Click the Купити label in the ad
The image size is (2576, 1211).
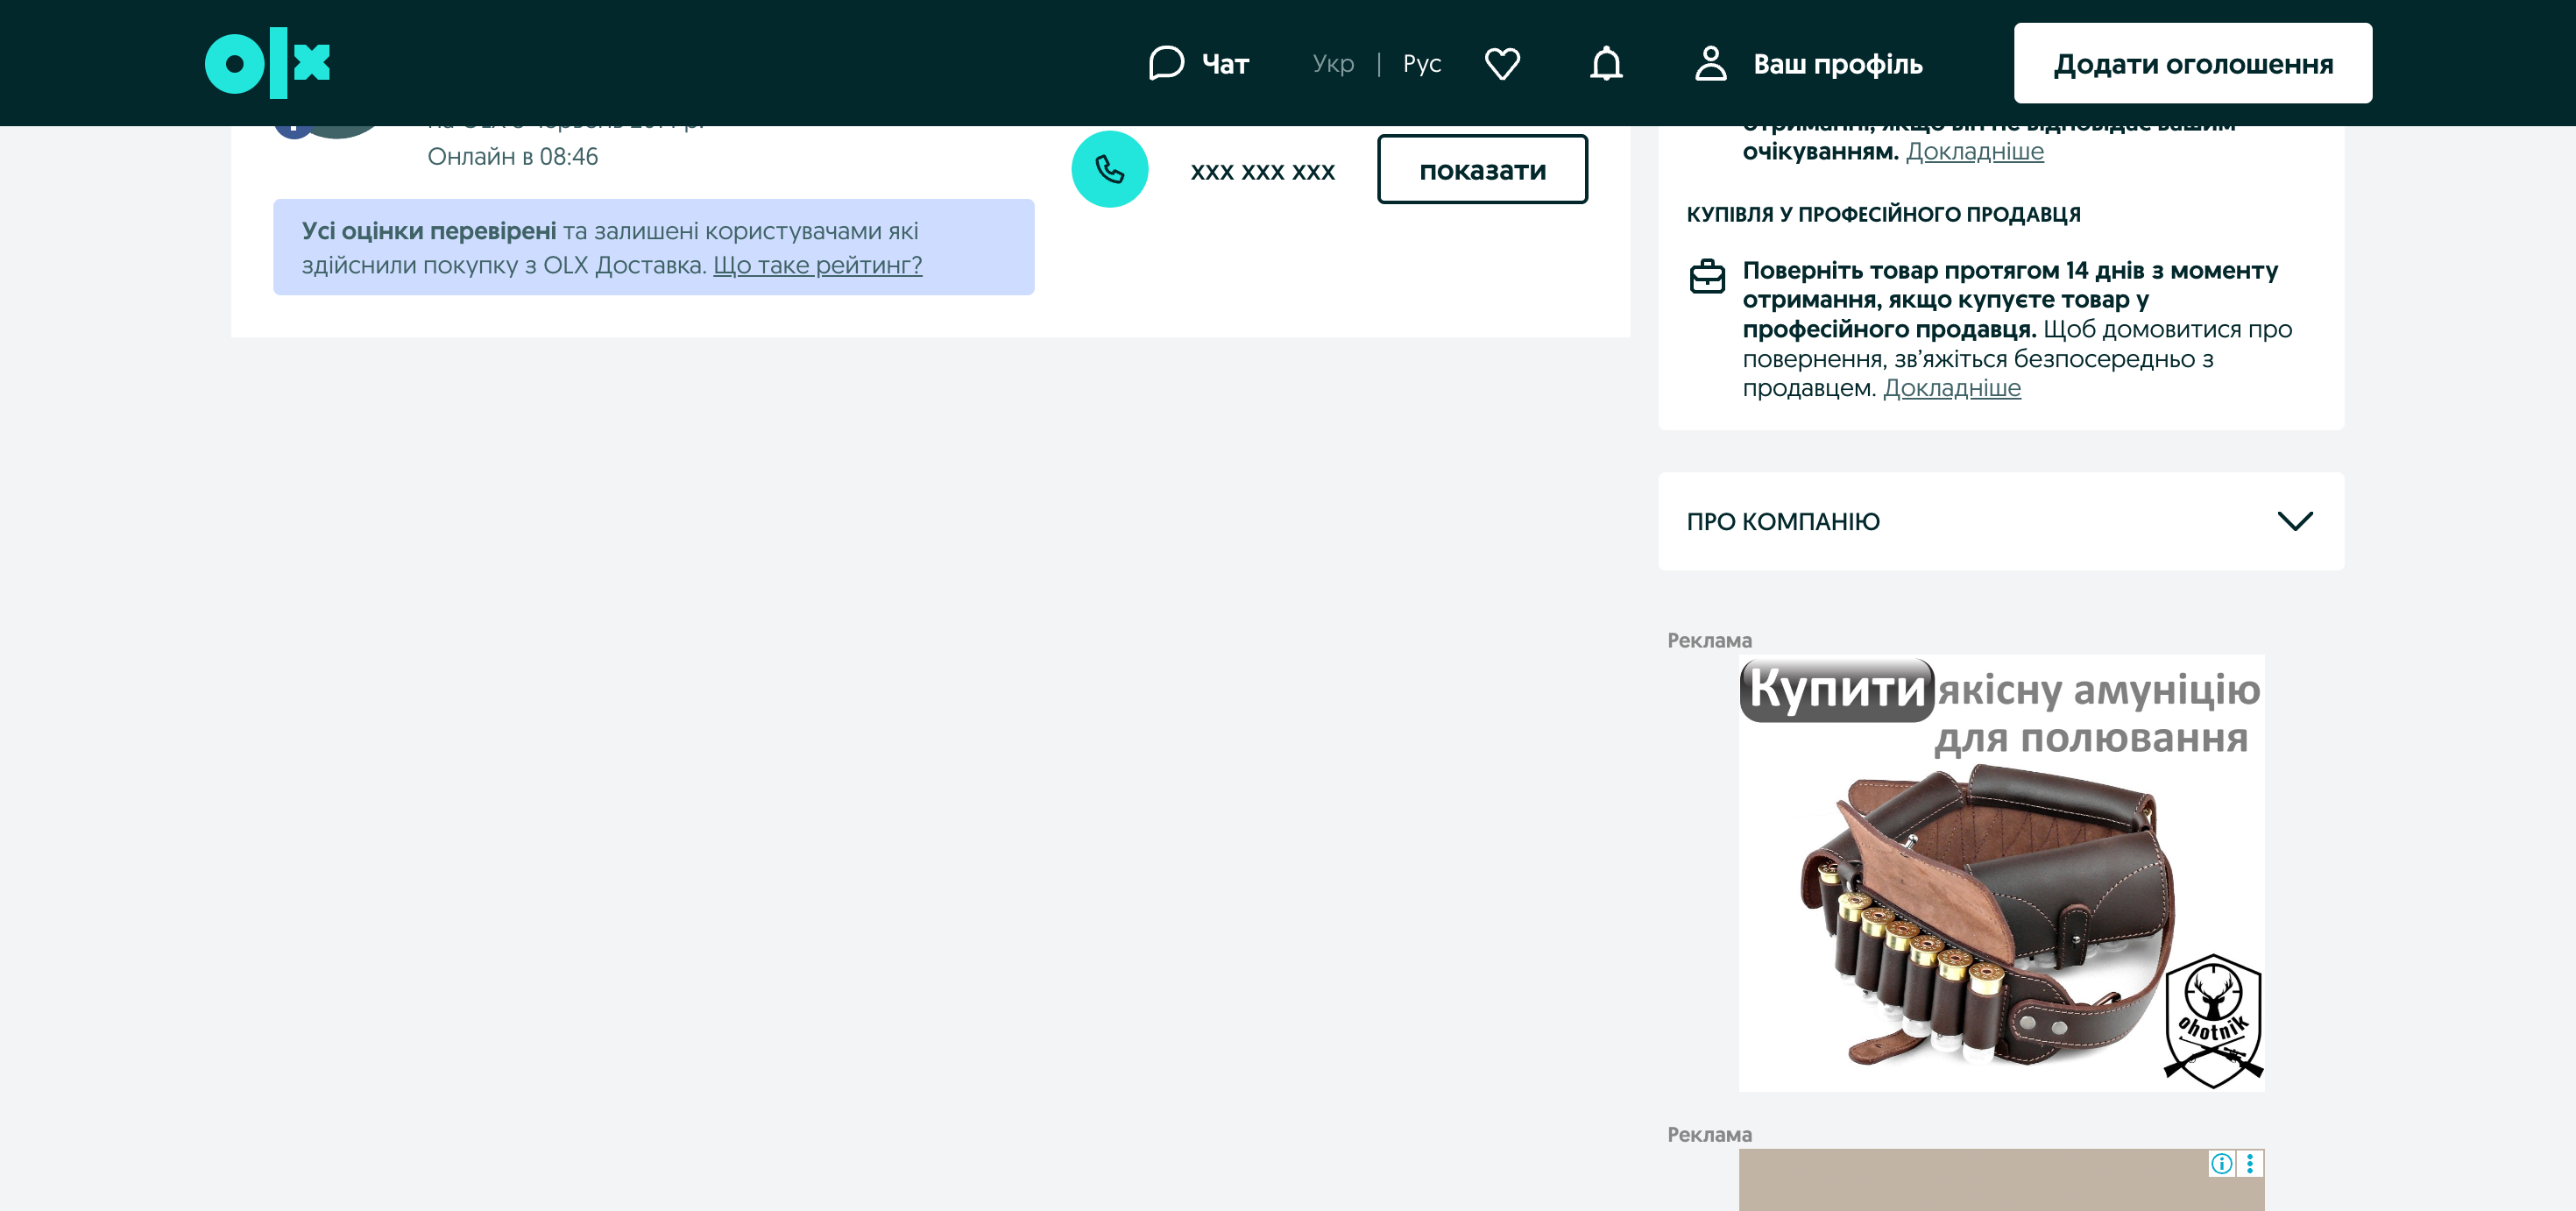1837,689
